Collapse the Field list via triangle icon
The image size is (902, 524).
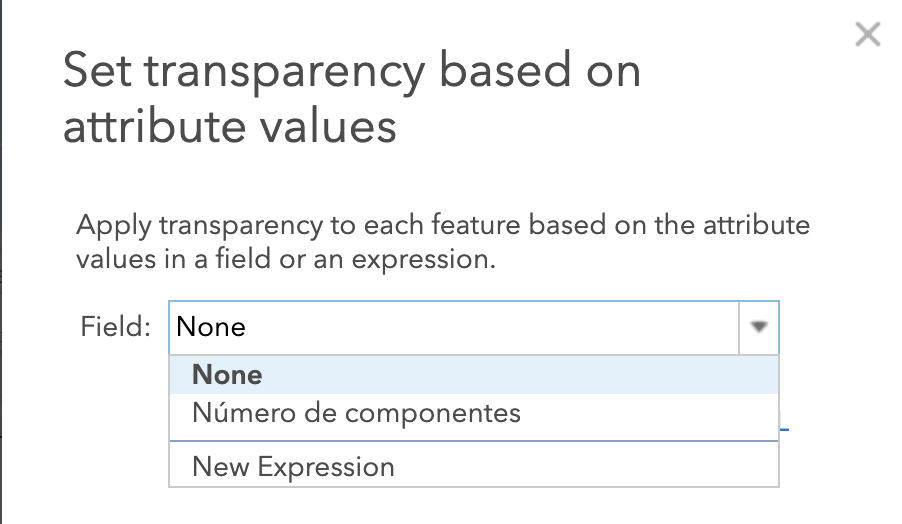point(759,327)
